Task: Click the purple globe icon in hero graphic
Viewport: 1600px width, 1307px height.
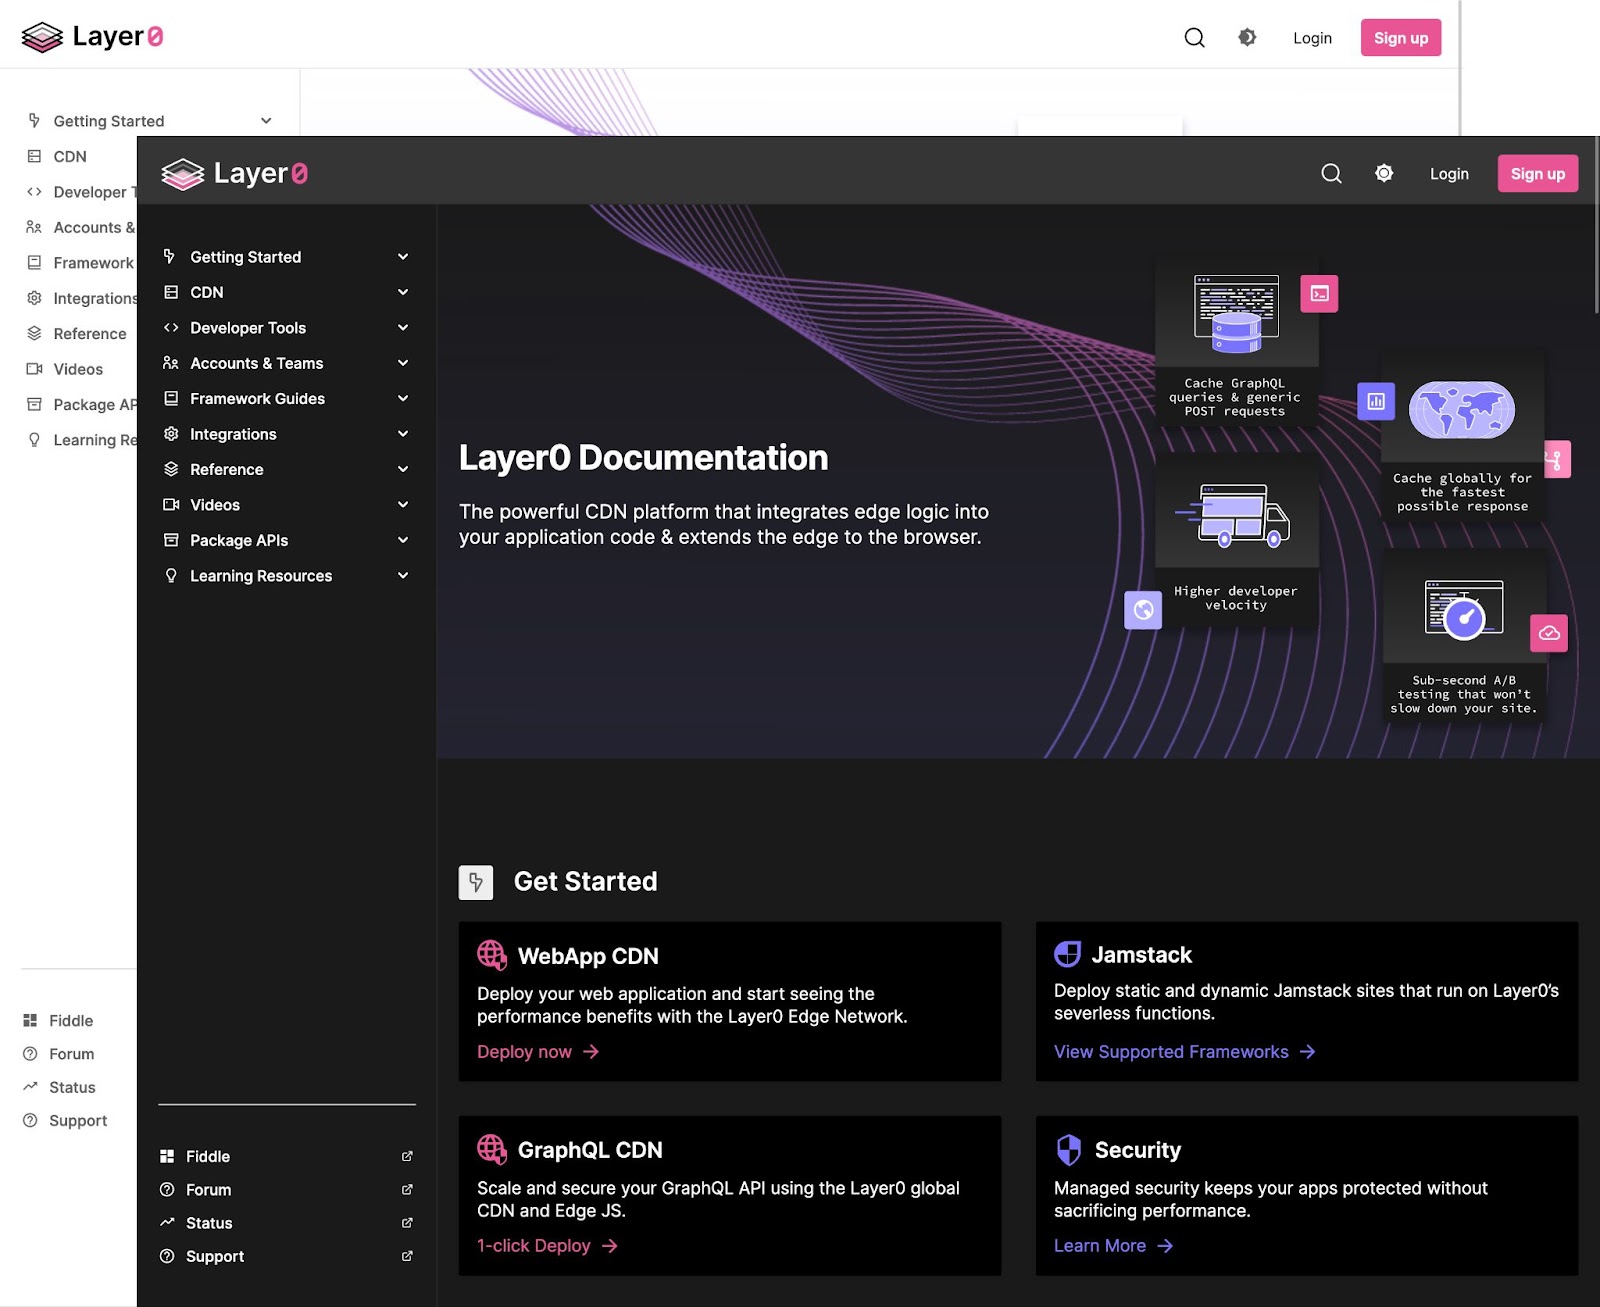Action: [x=1143, y=610]
